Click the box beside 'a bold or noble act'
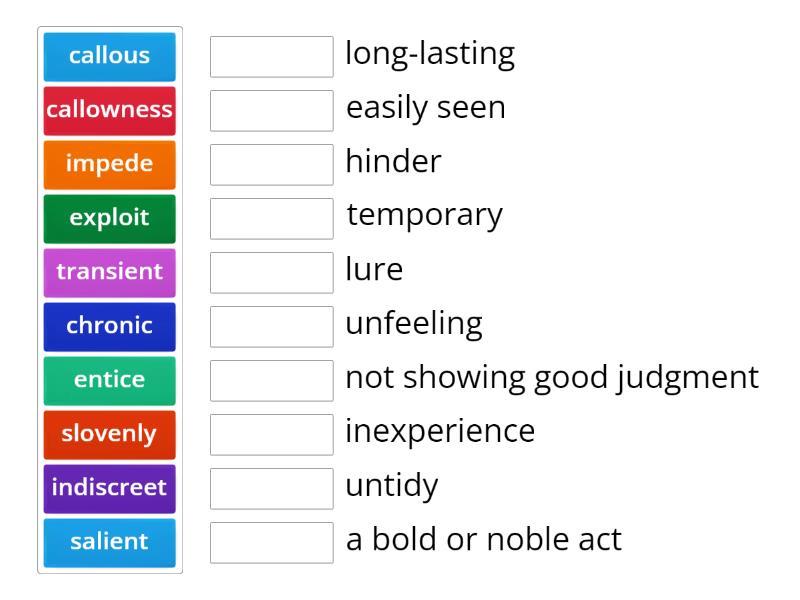Screen dimensions: 800x600 271,542
